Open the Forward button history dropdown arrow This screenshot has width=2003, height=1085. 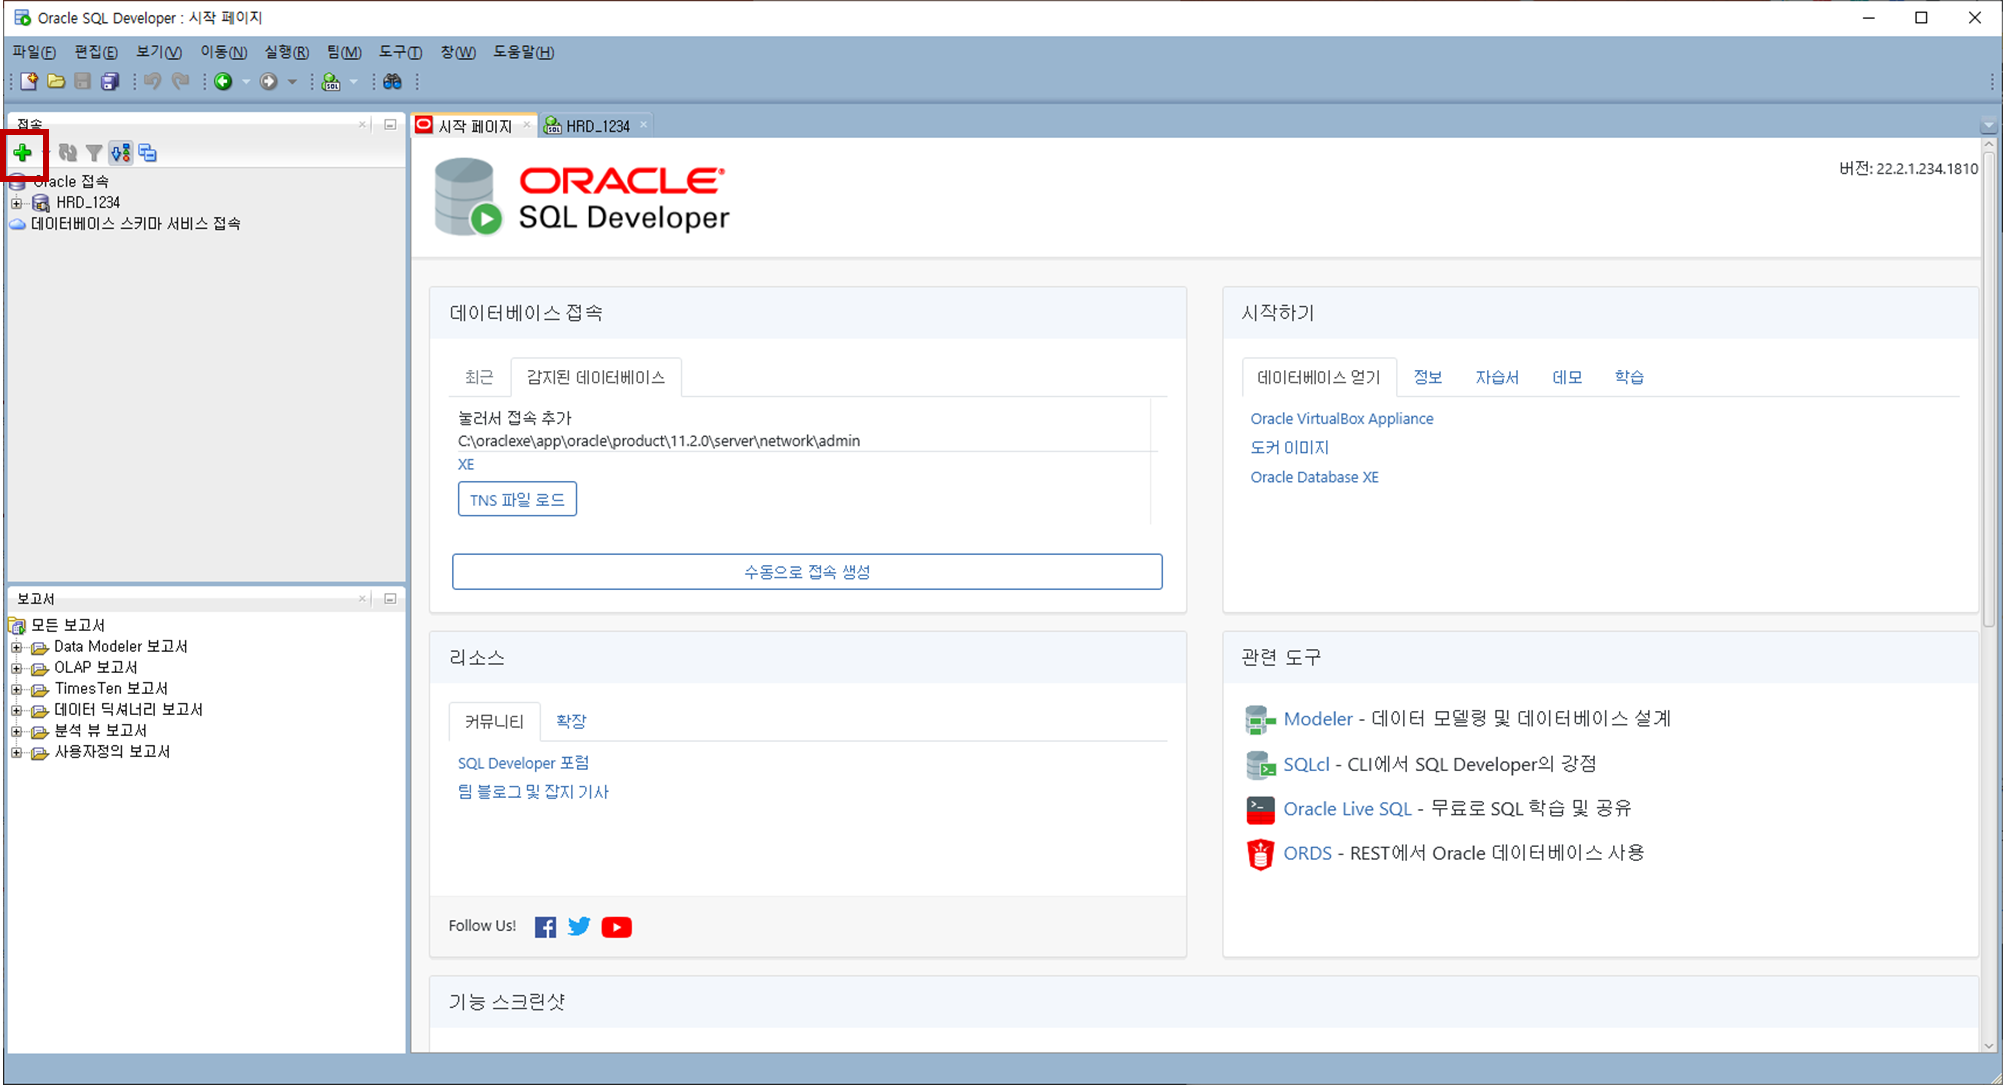coord(292,82)
